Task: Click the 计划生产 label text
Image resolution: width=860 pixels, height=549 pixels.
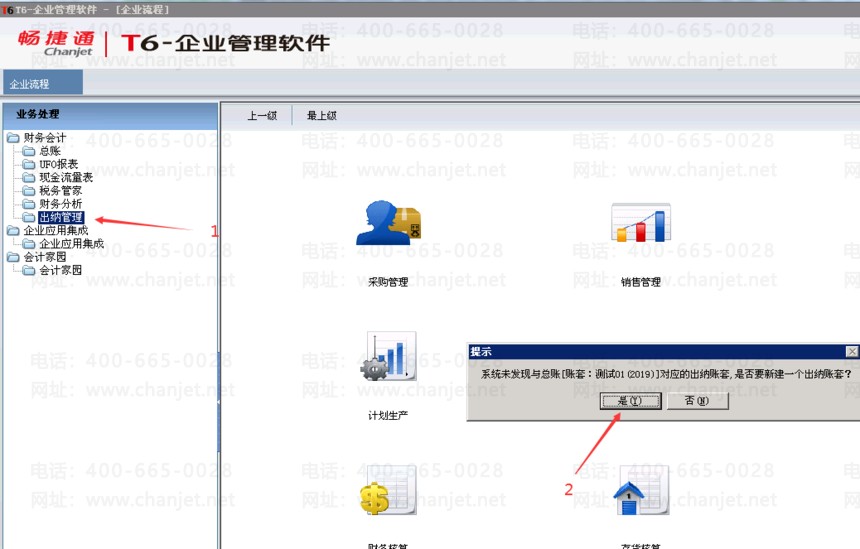Action: point(388,416)
